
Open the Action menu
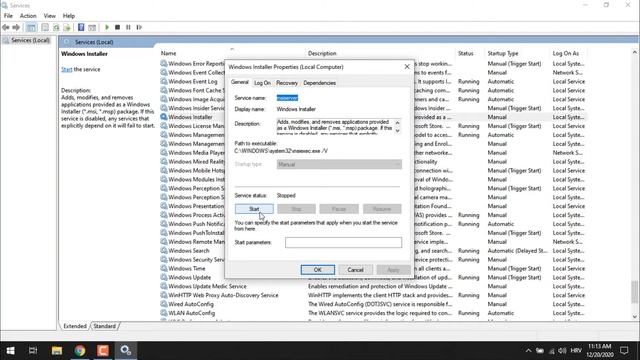point(28,16)
